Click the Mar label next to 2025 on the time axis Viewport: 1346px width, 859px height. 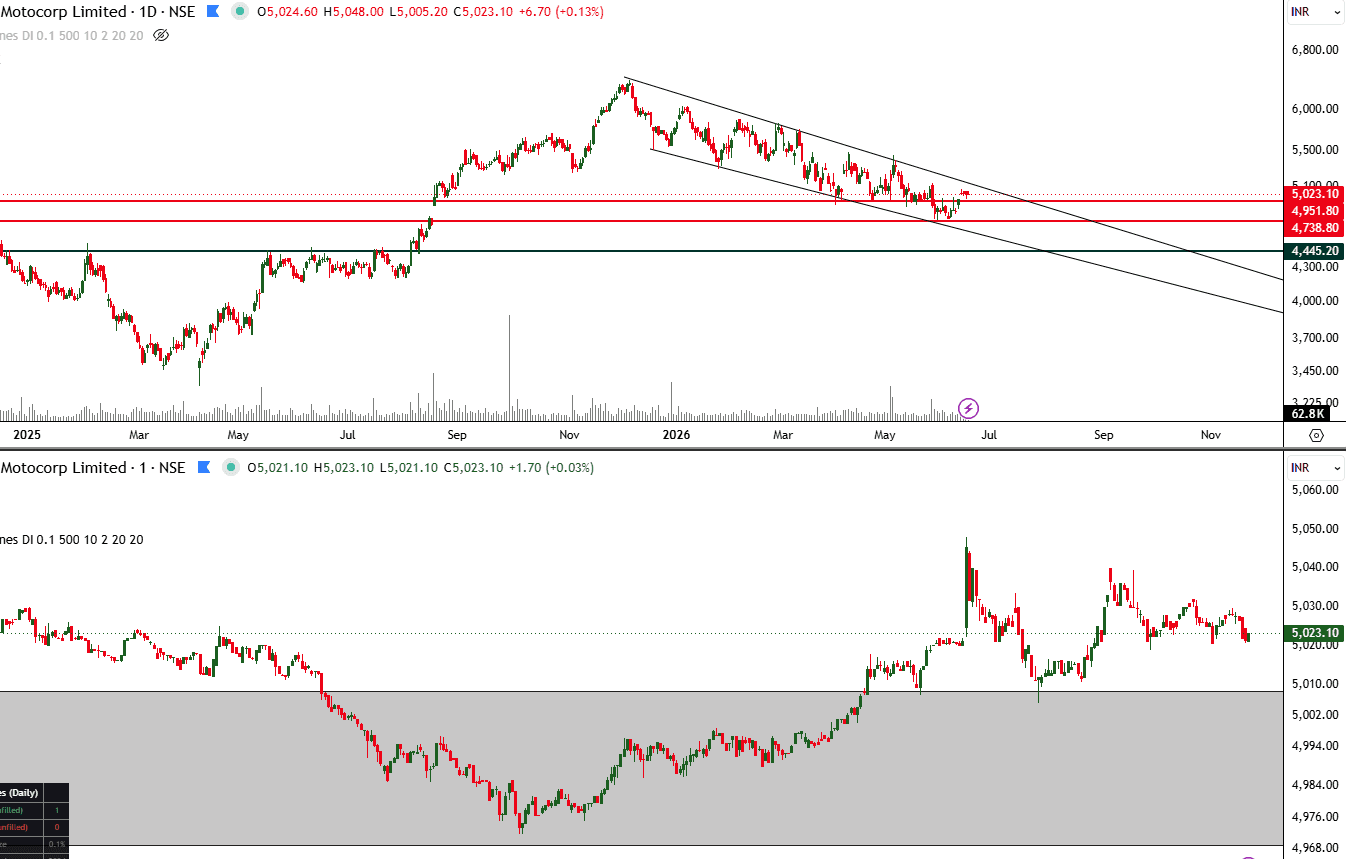click(139, 435)
